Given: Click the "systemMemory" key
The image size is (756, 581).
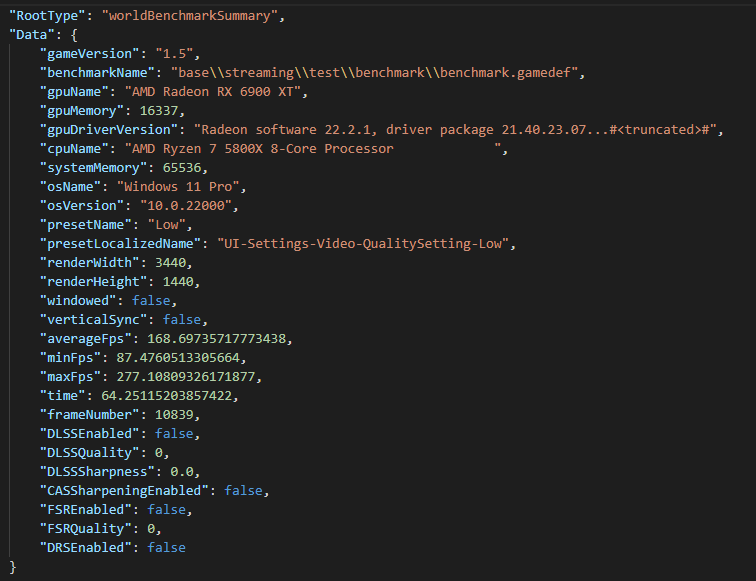Looking at the screenshot, I should [x=94, y=168].
